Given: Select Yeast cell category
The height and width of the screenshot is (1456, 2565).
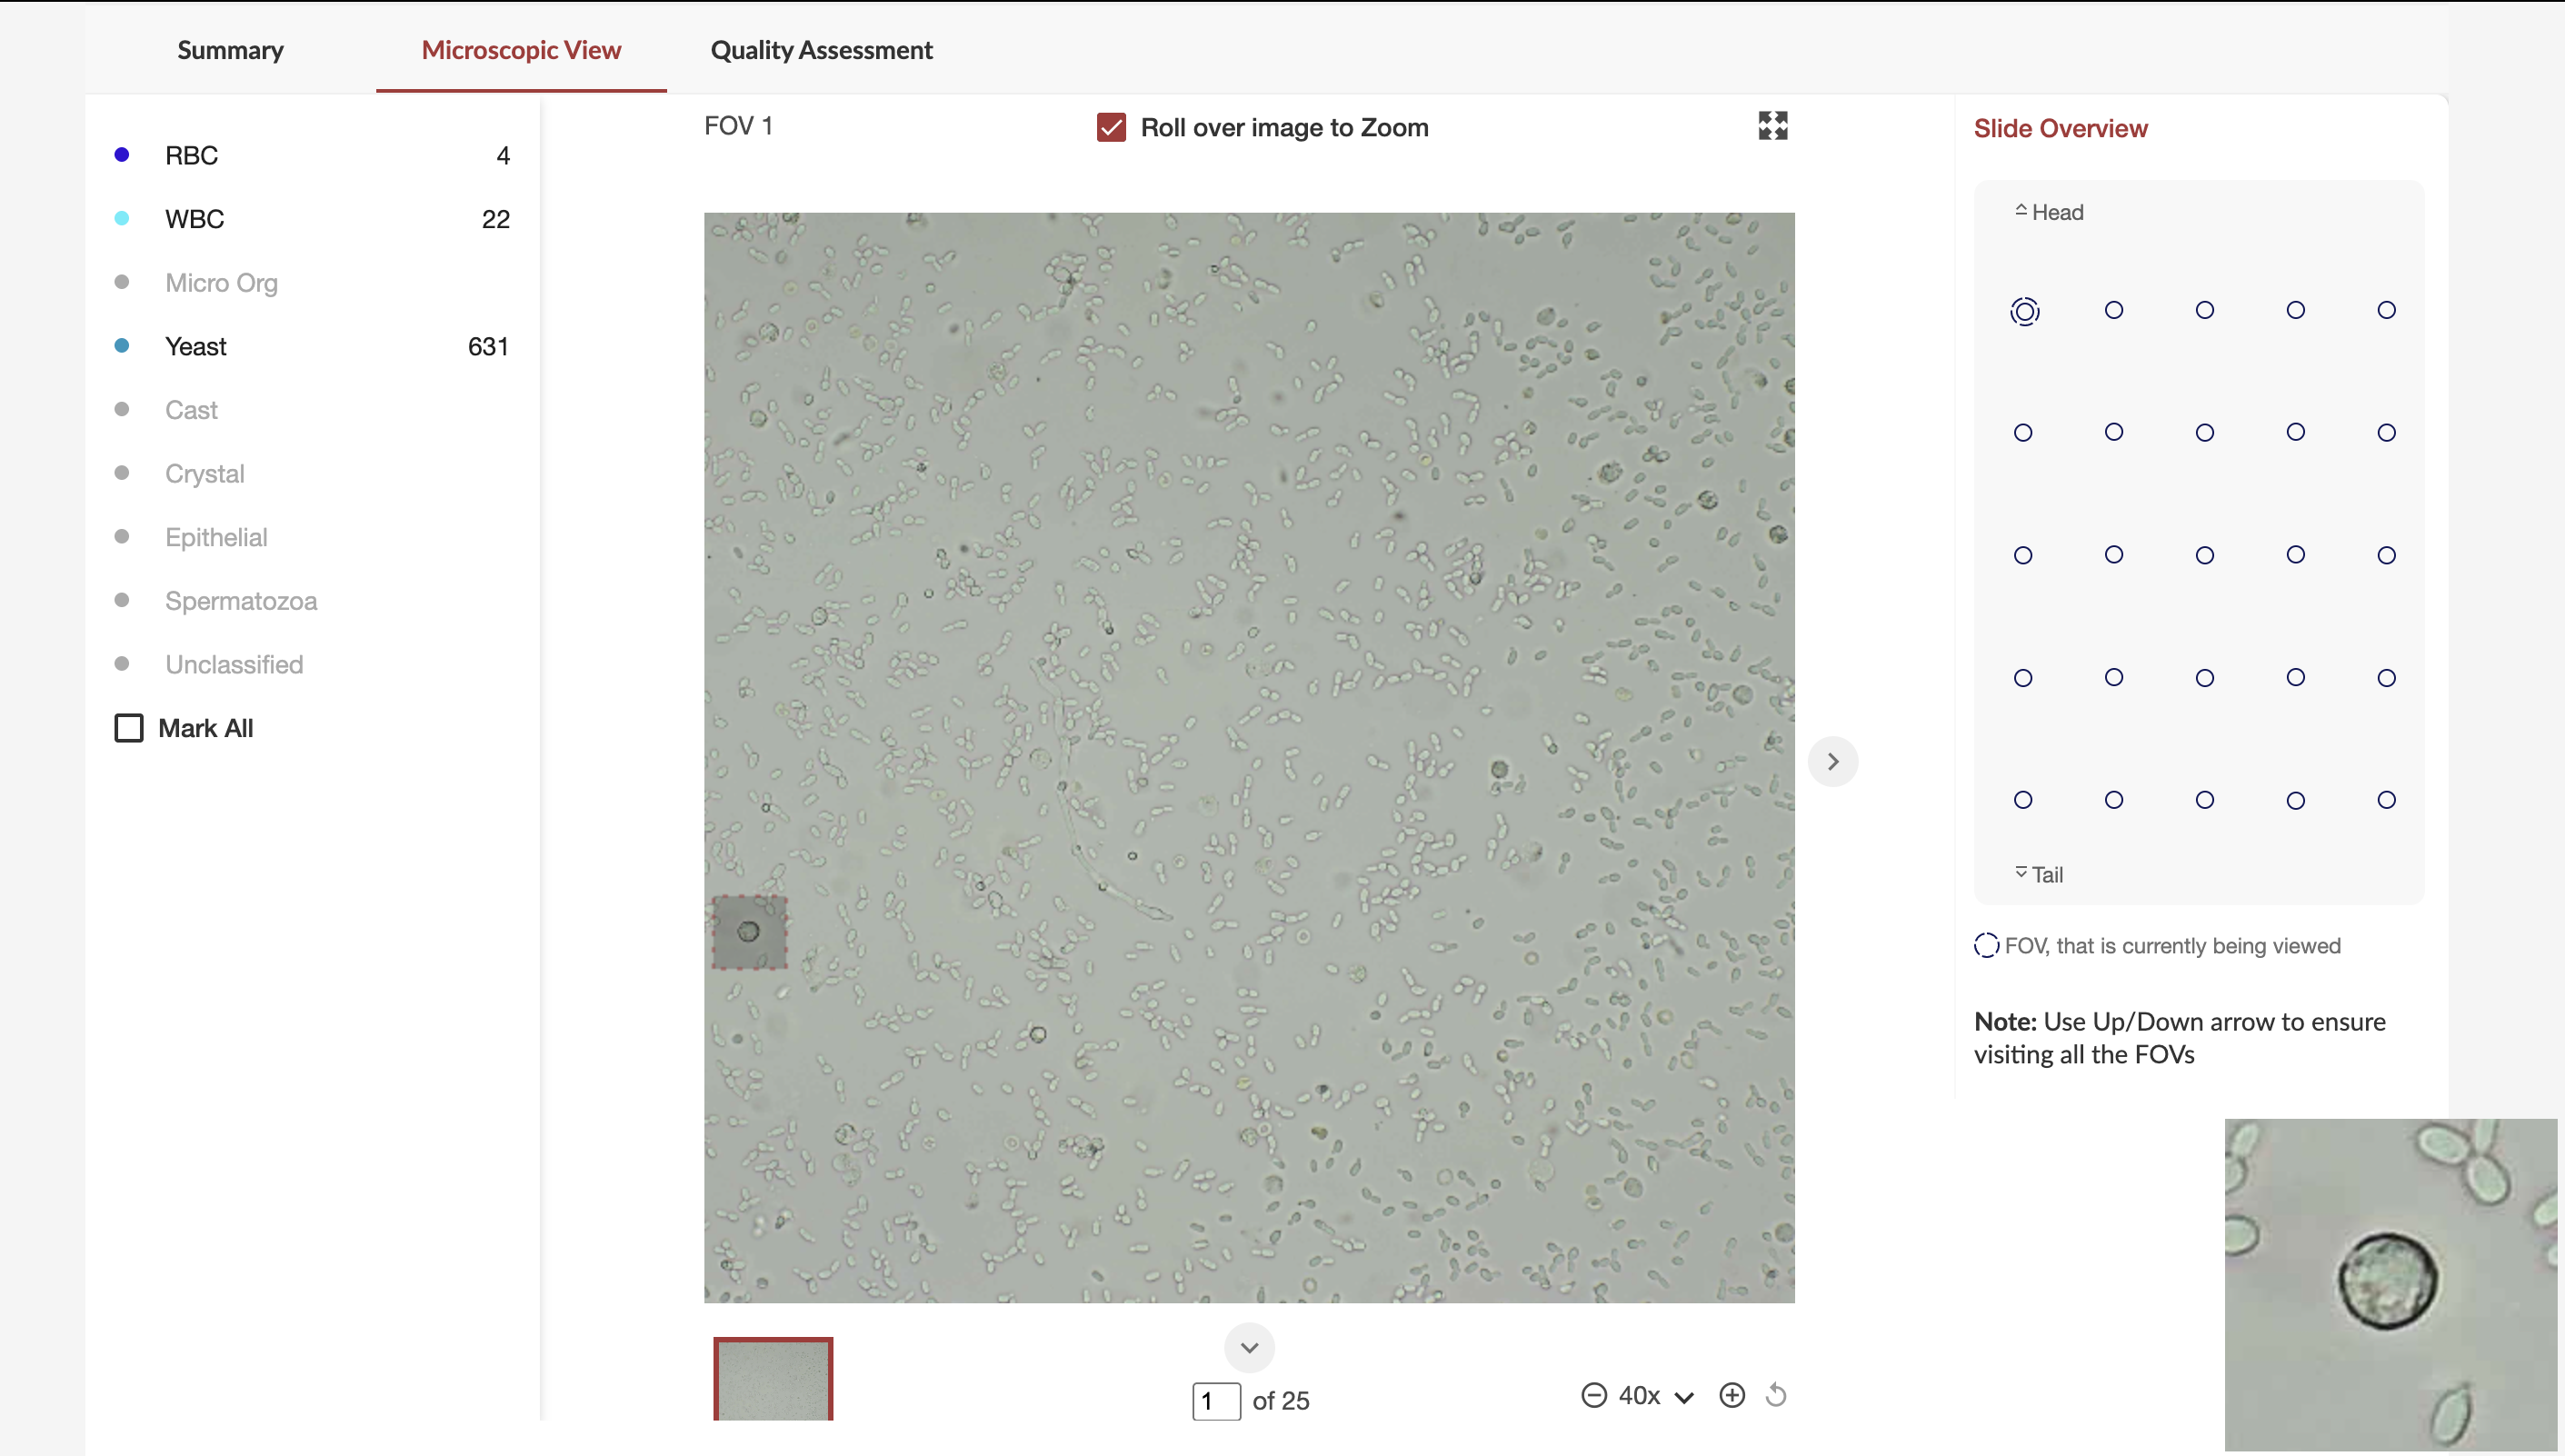Looking at the screenshot, I should coord(195,346).
